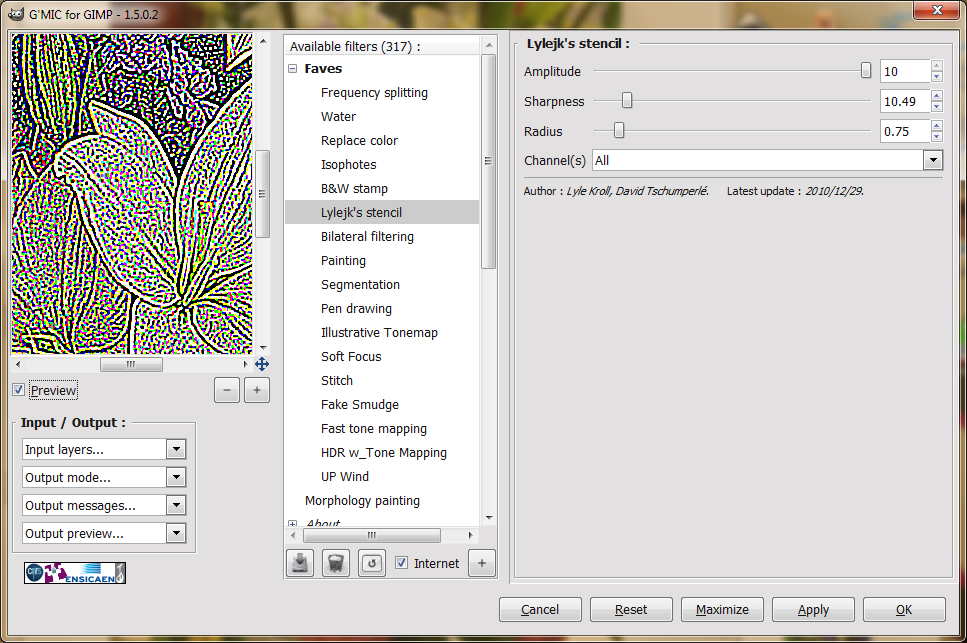Select Lylejk's stencil filter
Screen dimensions: 967x643
point(382,213)
